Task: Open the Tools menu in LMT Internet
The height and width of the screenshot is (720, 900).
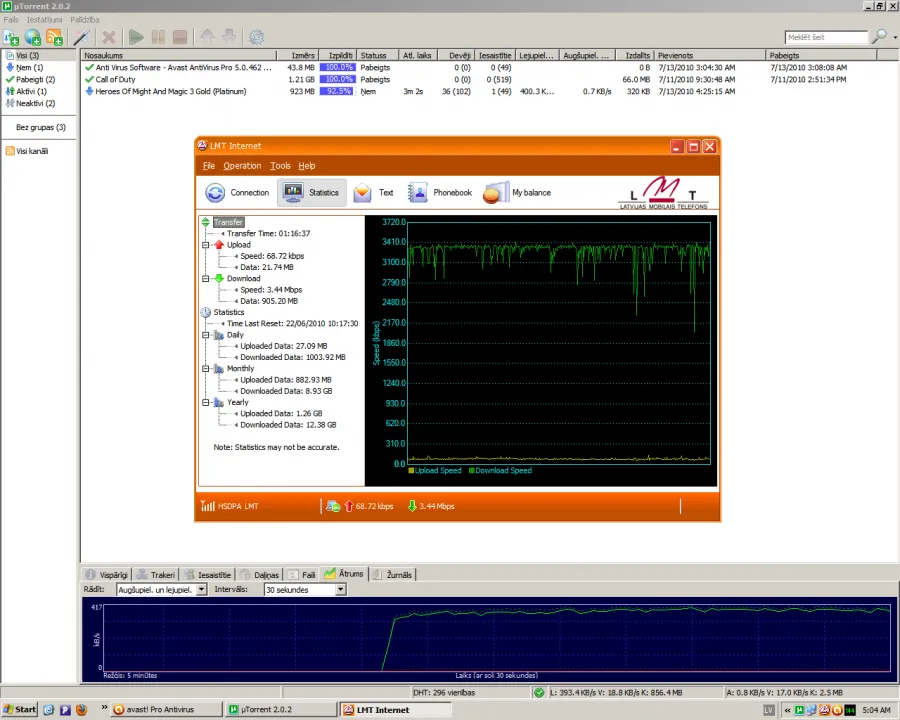Action: point(280,166)
